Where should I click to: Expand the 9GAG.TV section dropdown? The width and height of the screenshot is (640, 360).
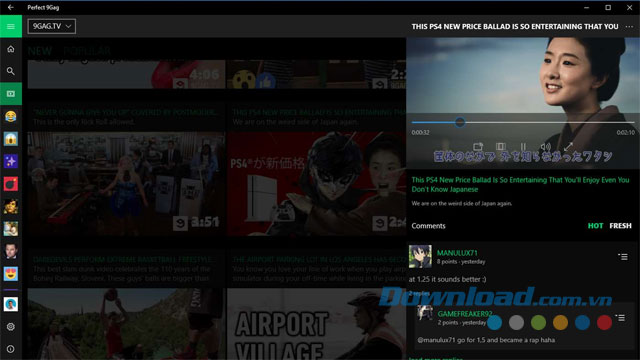point(51,26)
